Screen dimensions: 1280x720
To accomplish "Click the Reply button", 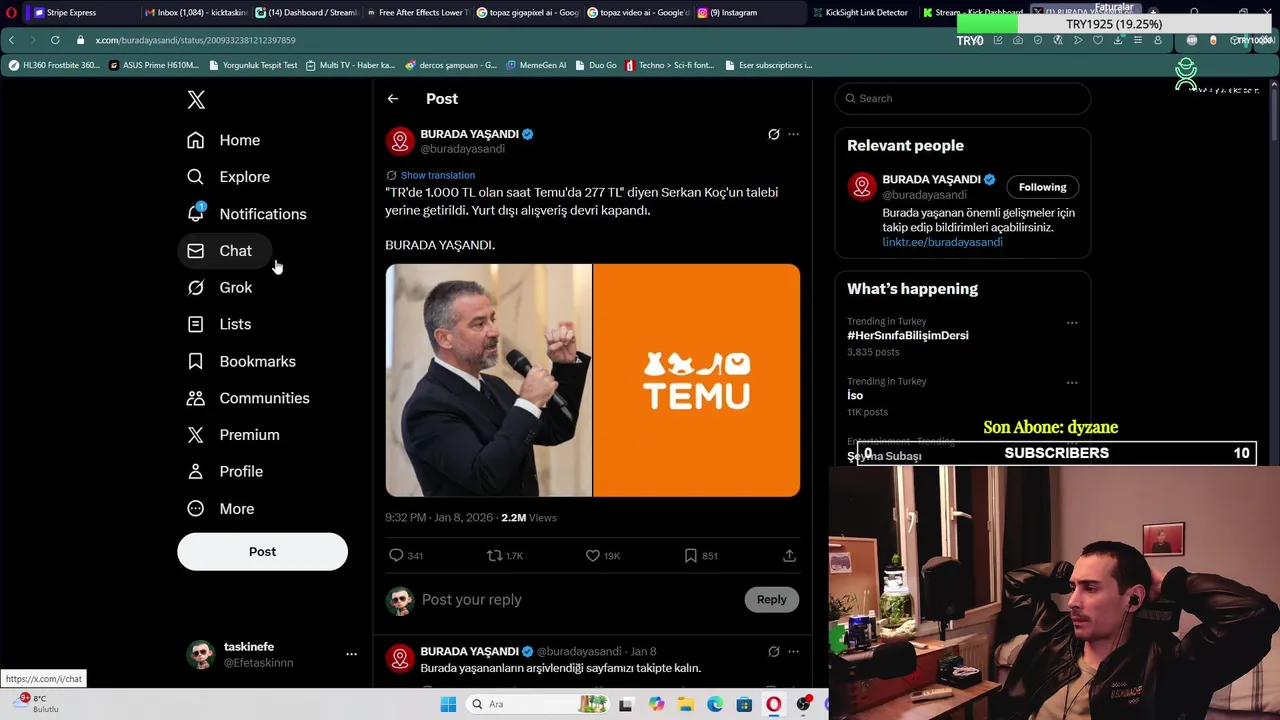I will tap(772, 600).
